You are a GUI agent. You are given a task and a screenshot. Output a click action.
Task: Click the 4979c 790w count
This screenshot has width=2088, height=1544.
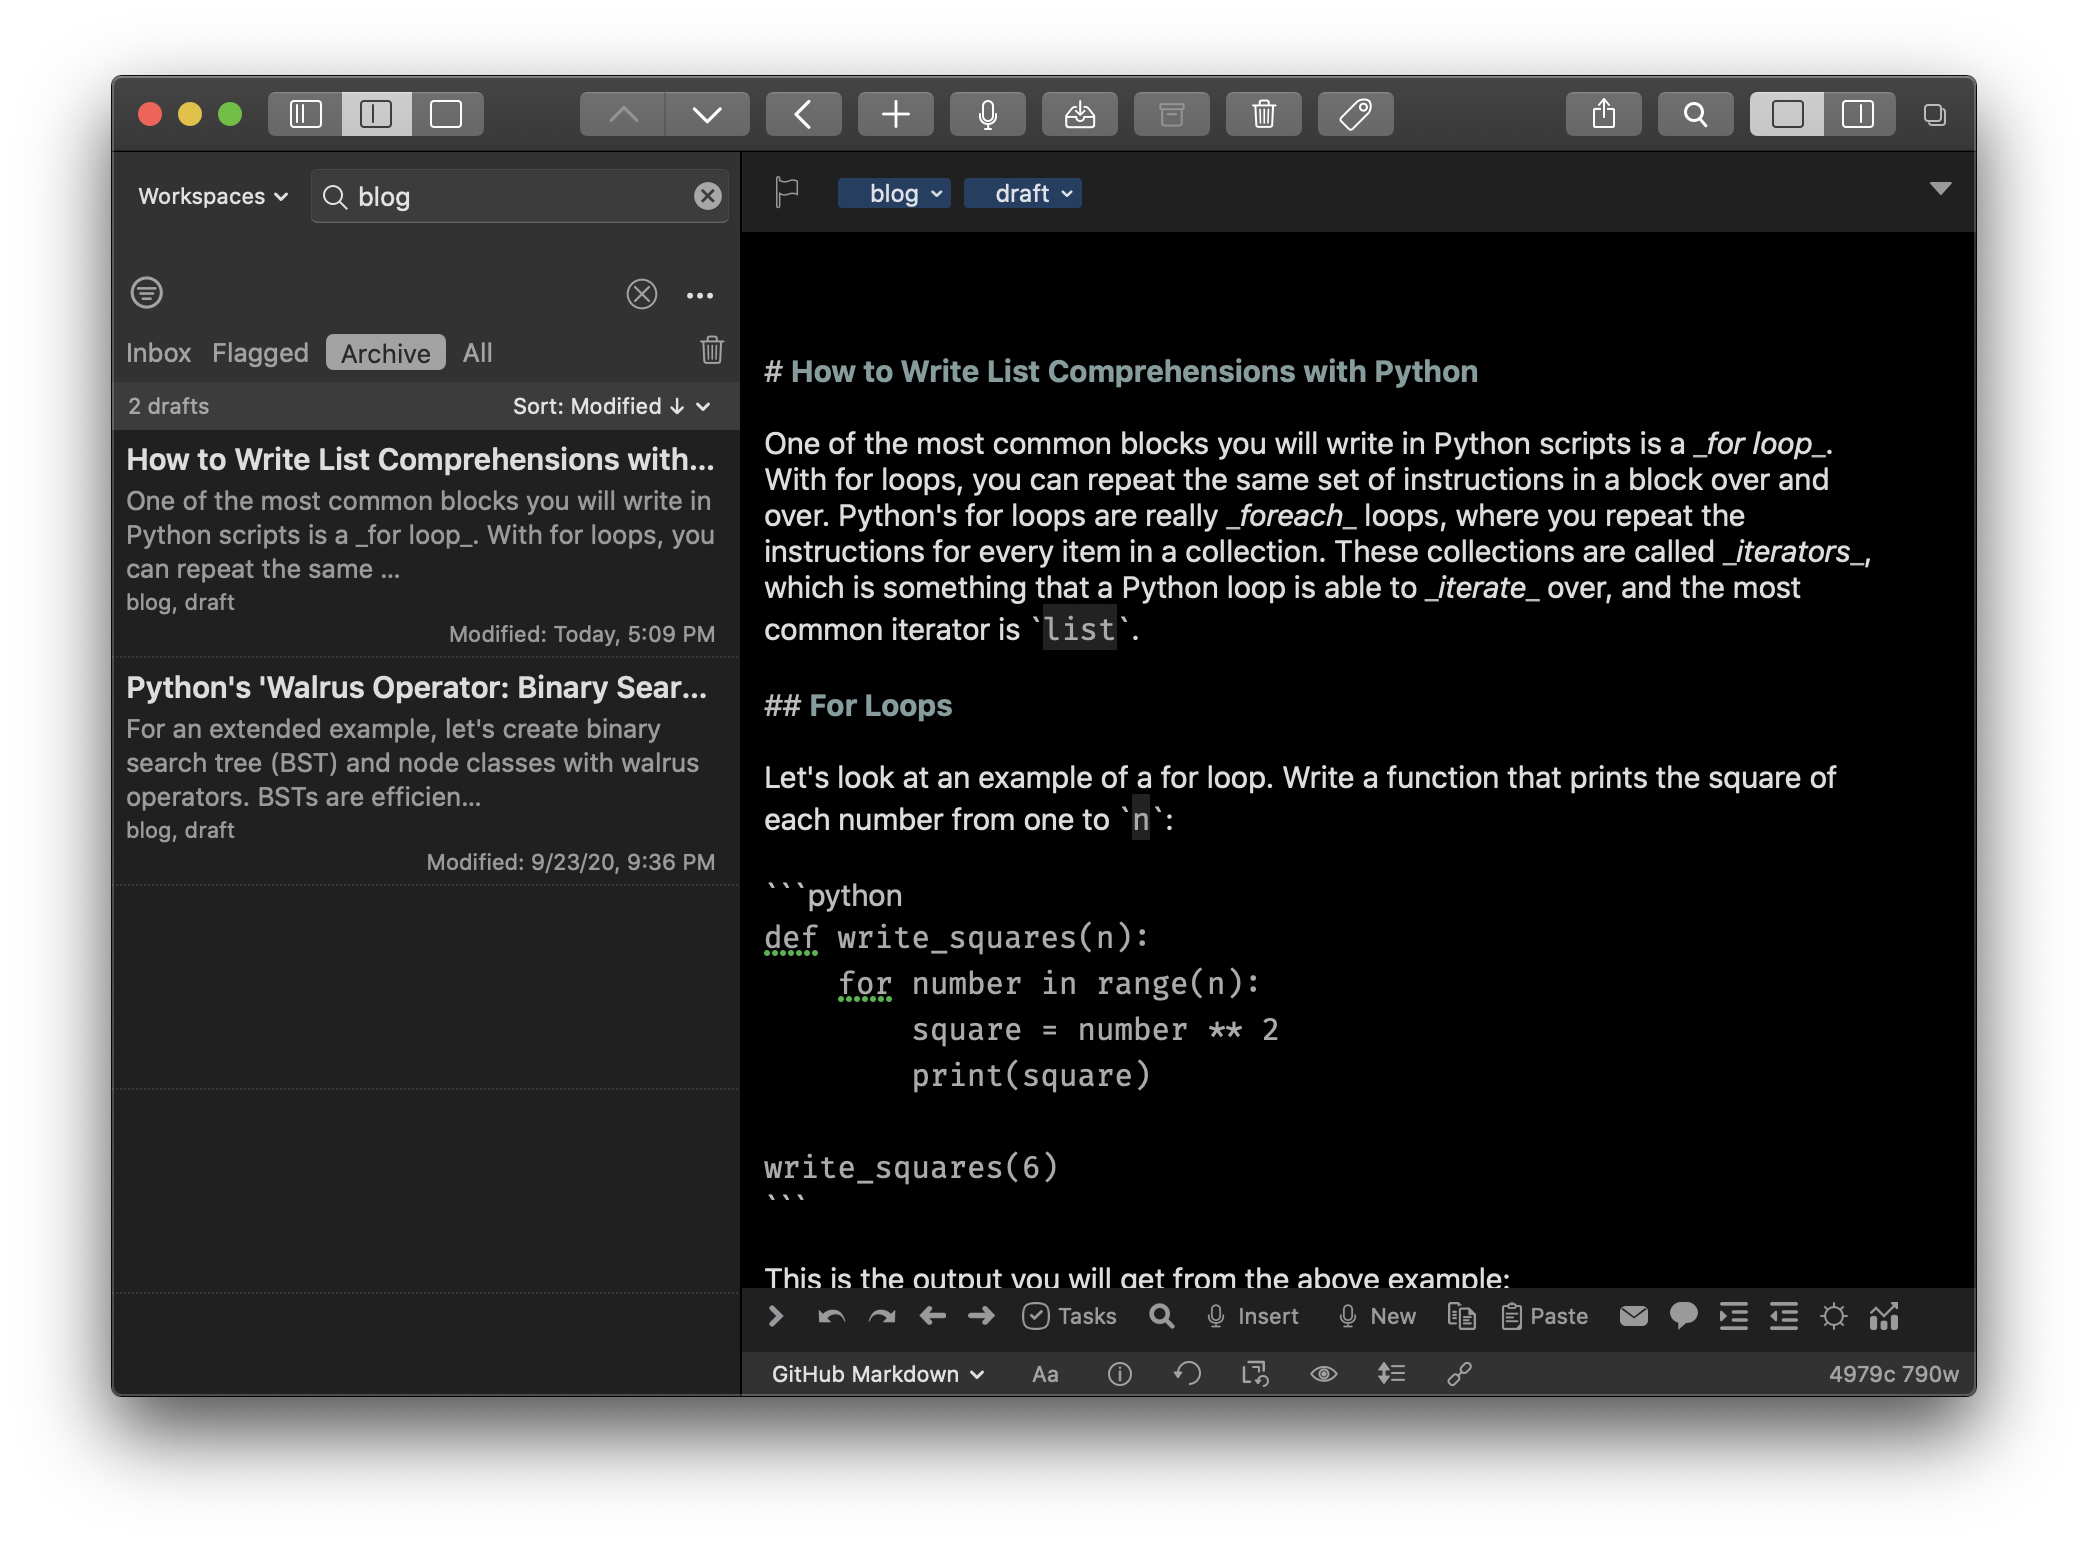point(1893,1374)
